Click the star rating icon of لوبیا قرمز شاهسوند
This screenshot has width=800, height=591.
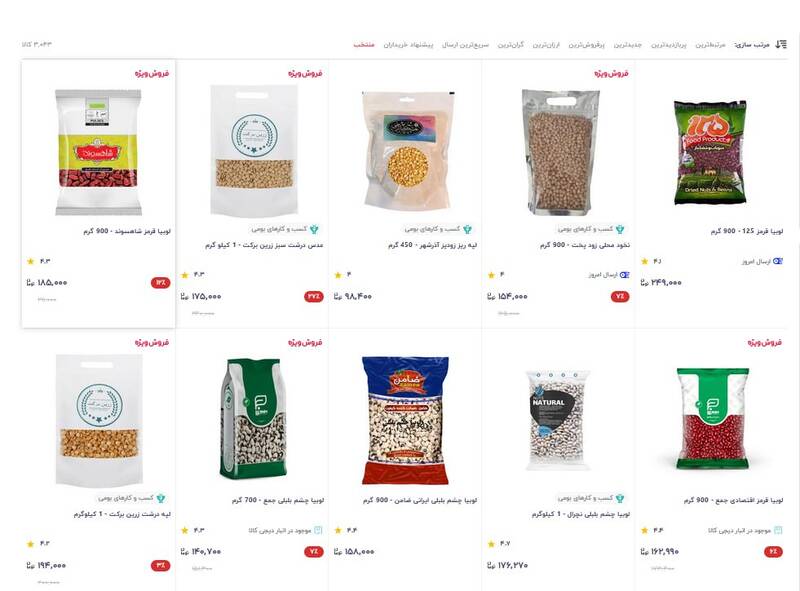tap(31, 261)
